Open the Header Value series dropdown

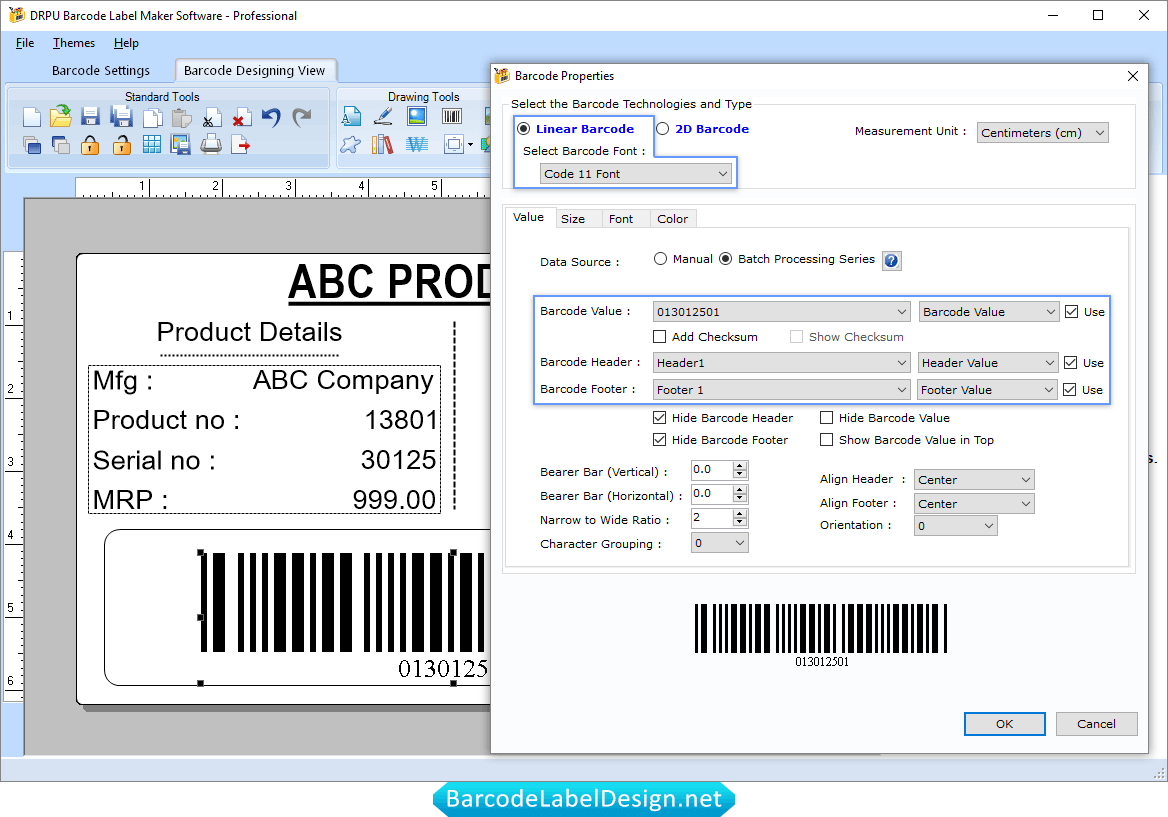pos(988,363)
